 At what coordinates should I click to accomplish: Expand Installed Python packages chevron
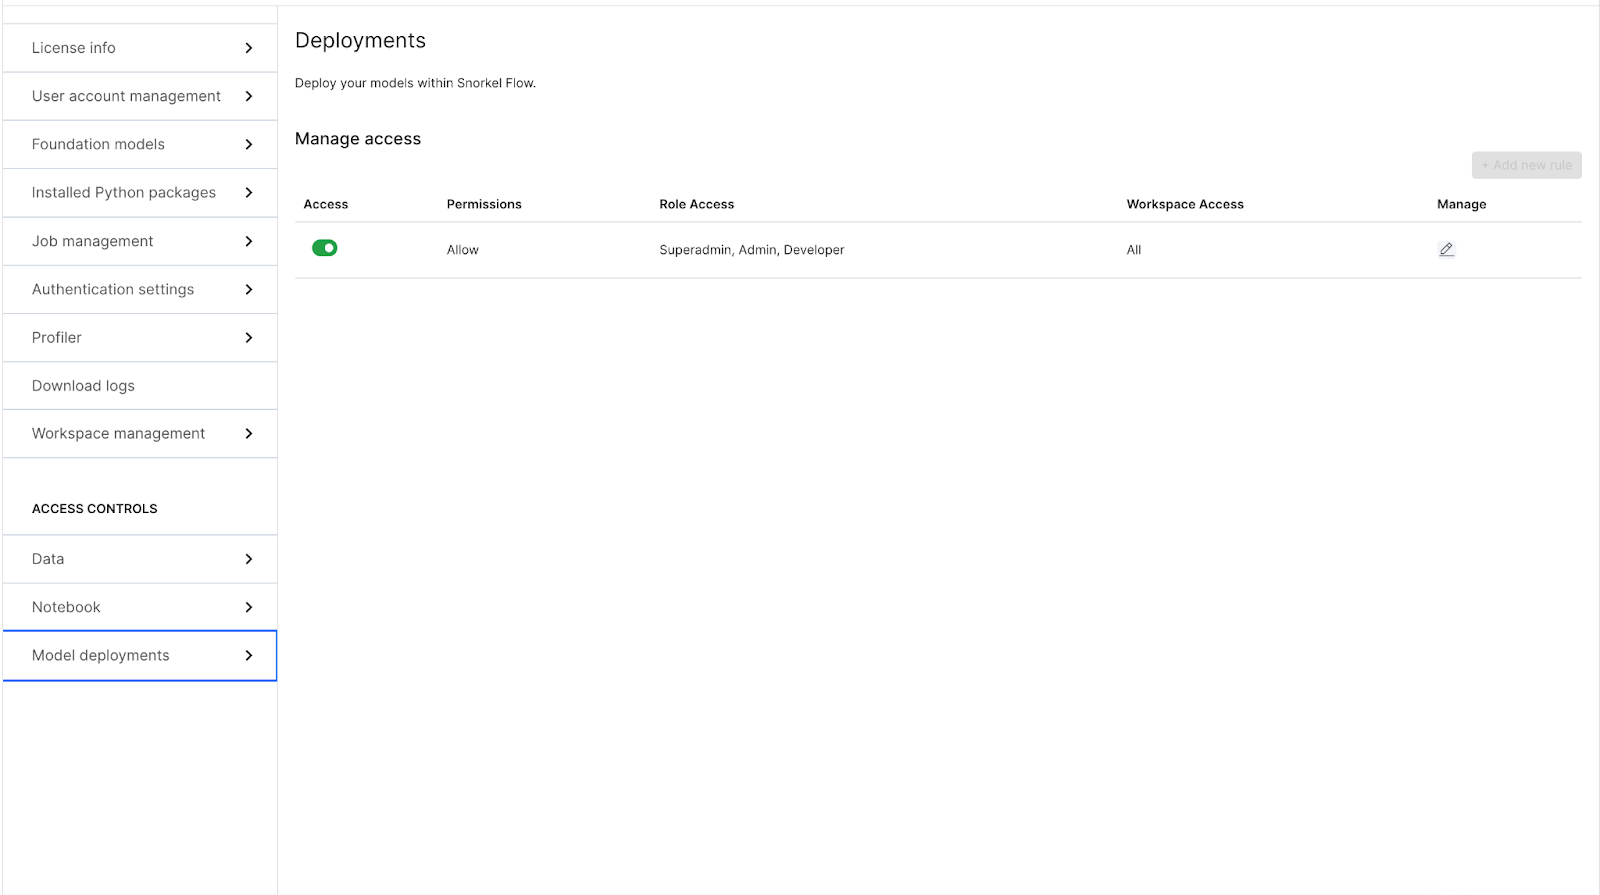(x=249, y=192)
